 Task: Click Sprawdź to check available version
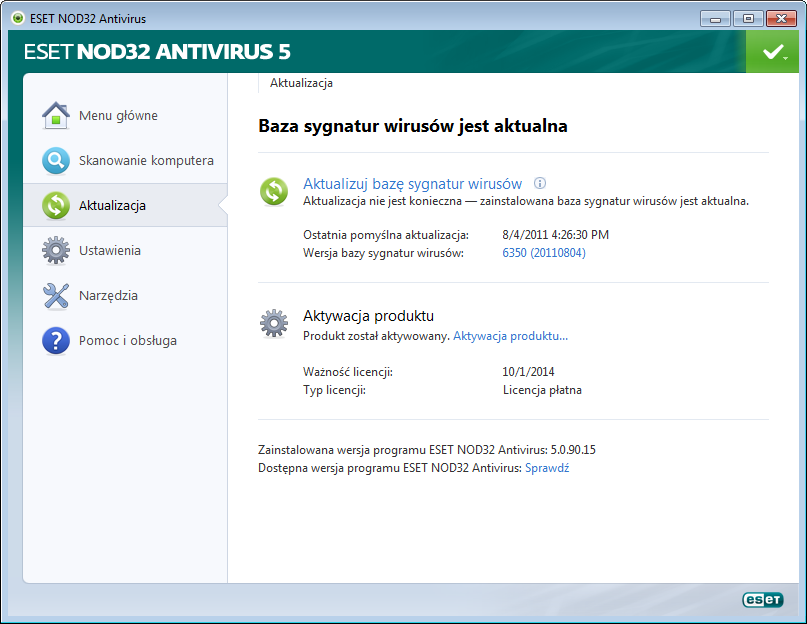[547, 468]
